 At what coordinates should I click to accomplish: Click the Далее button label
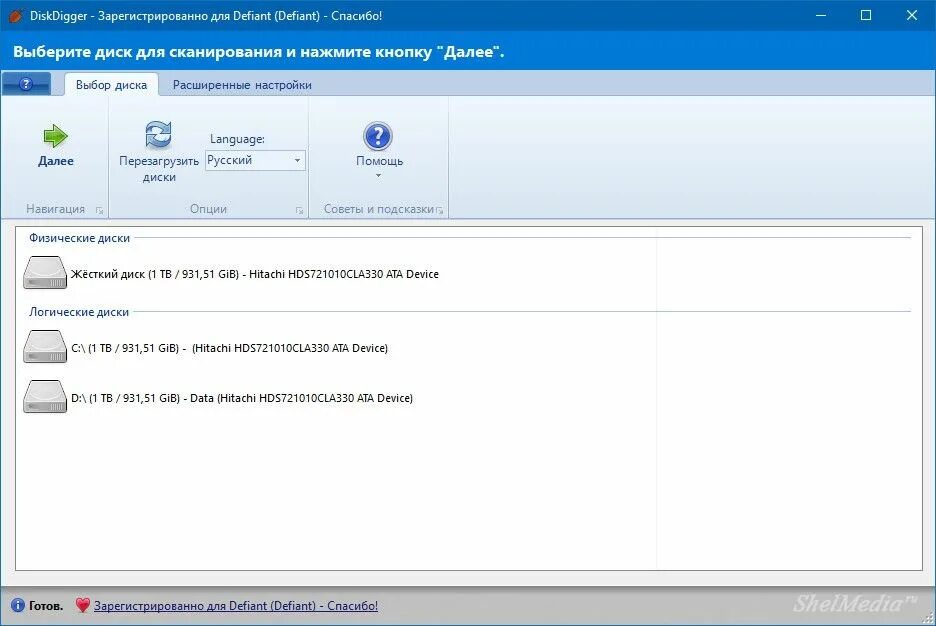[56, 161]
